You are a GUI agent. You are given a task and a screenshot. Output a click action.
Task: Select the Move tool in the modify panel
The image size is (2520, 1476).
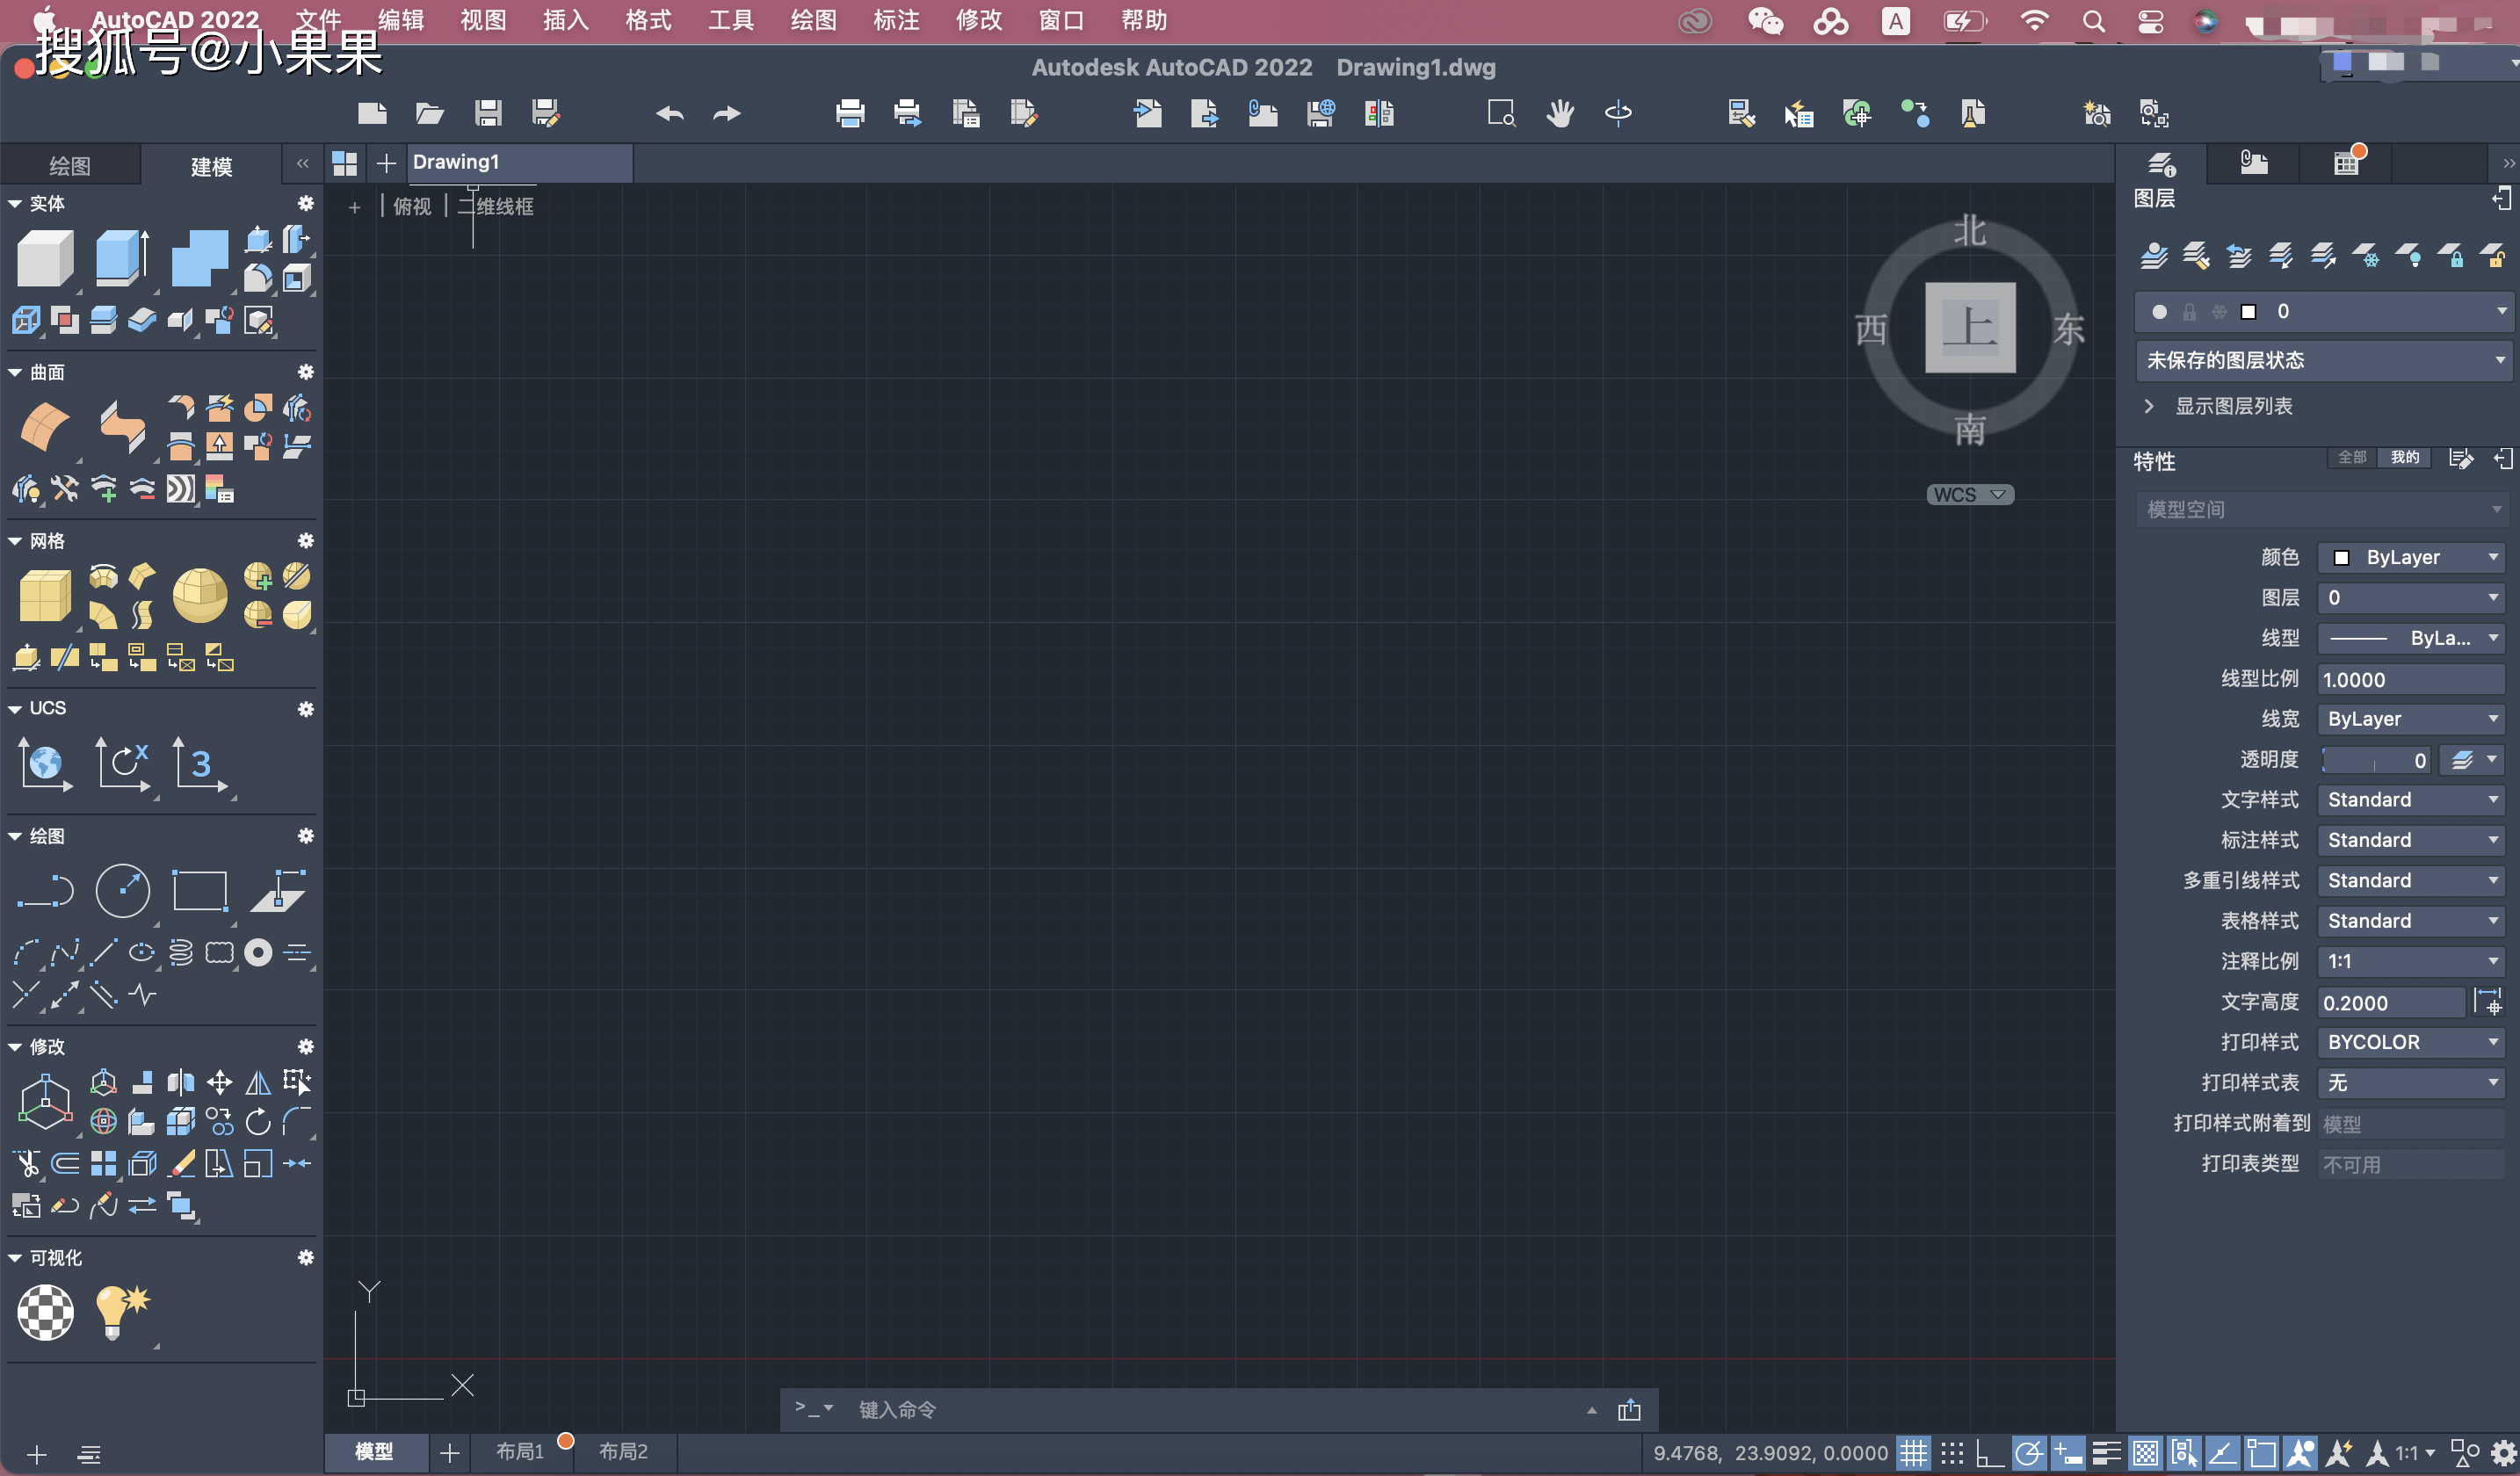pos(219,1082)
